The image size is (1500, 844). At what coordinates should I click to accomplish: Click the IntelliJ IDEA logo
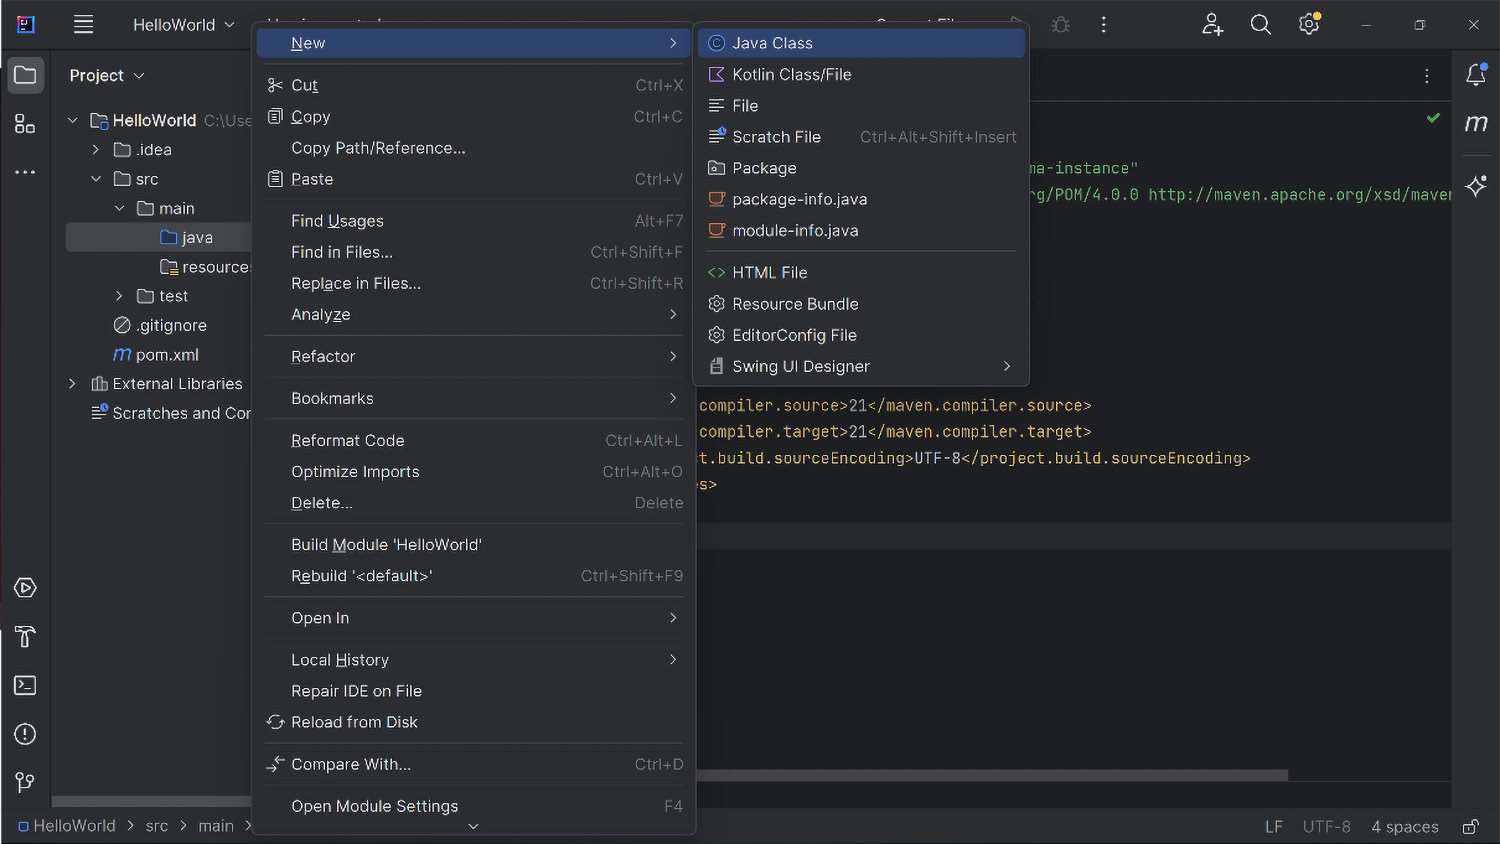25,25
